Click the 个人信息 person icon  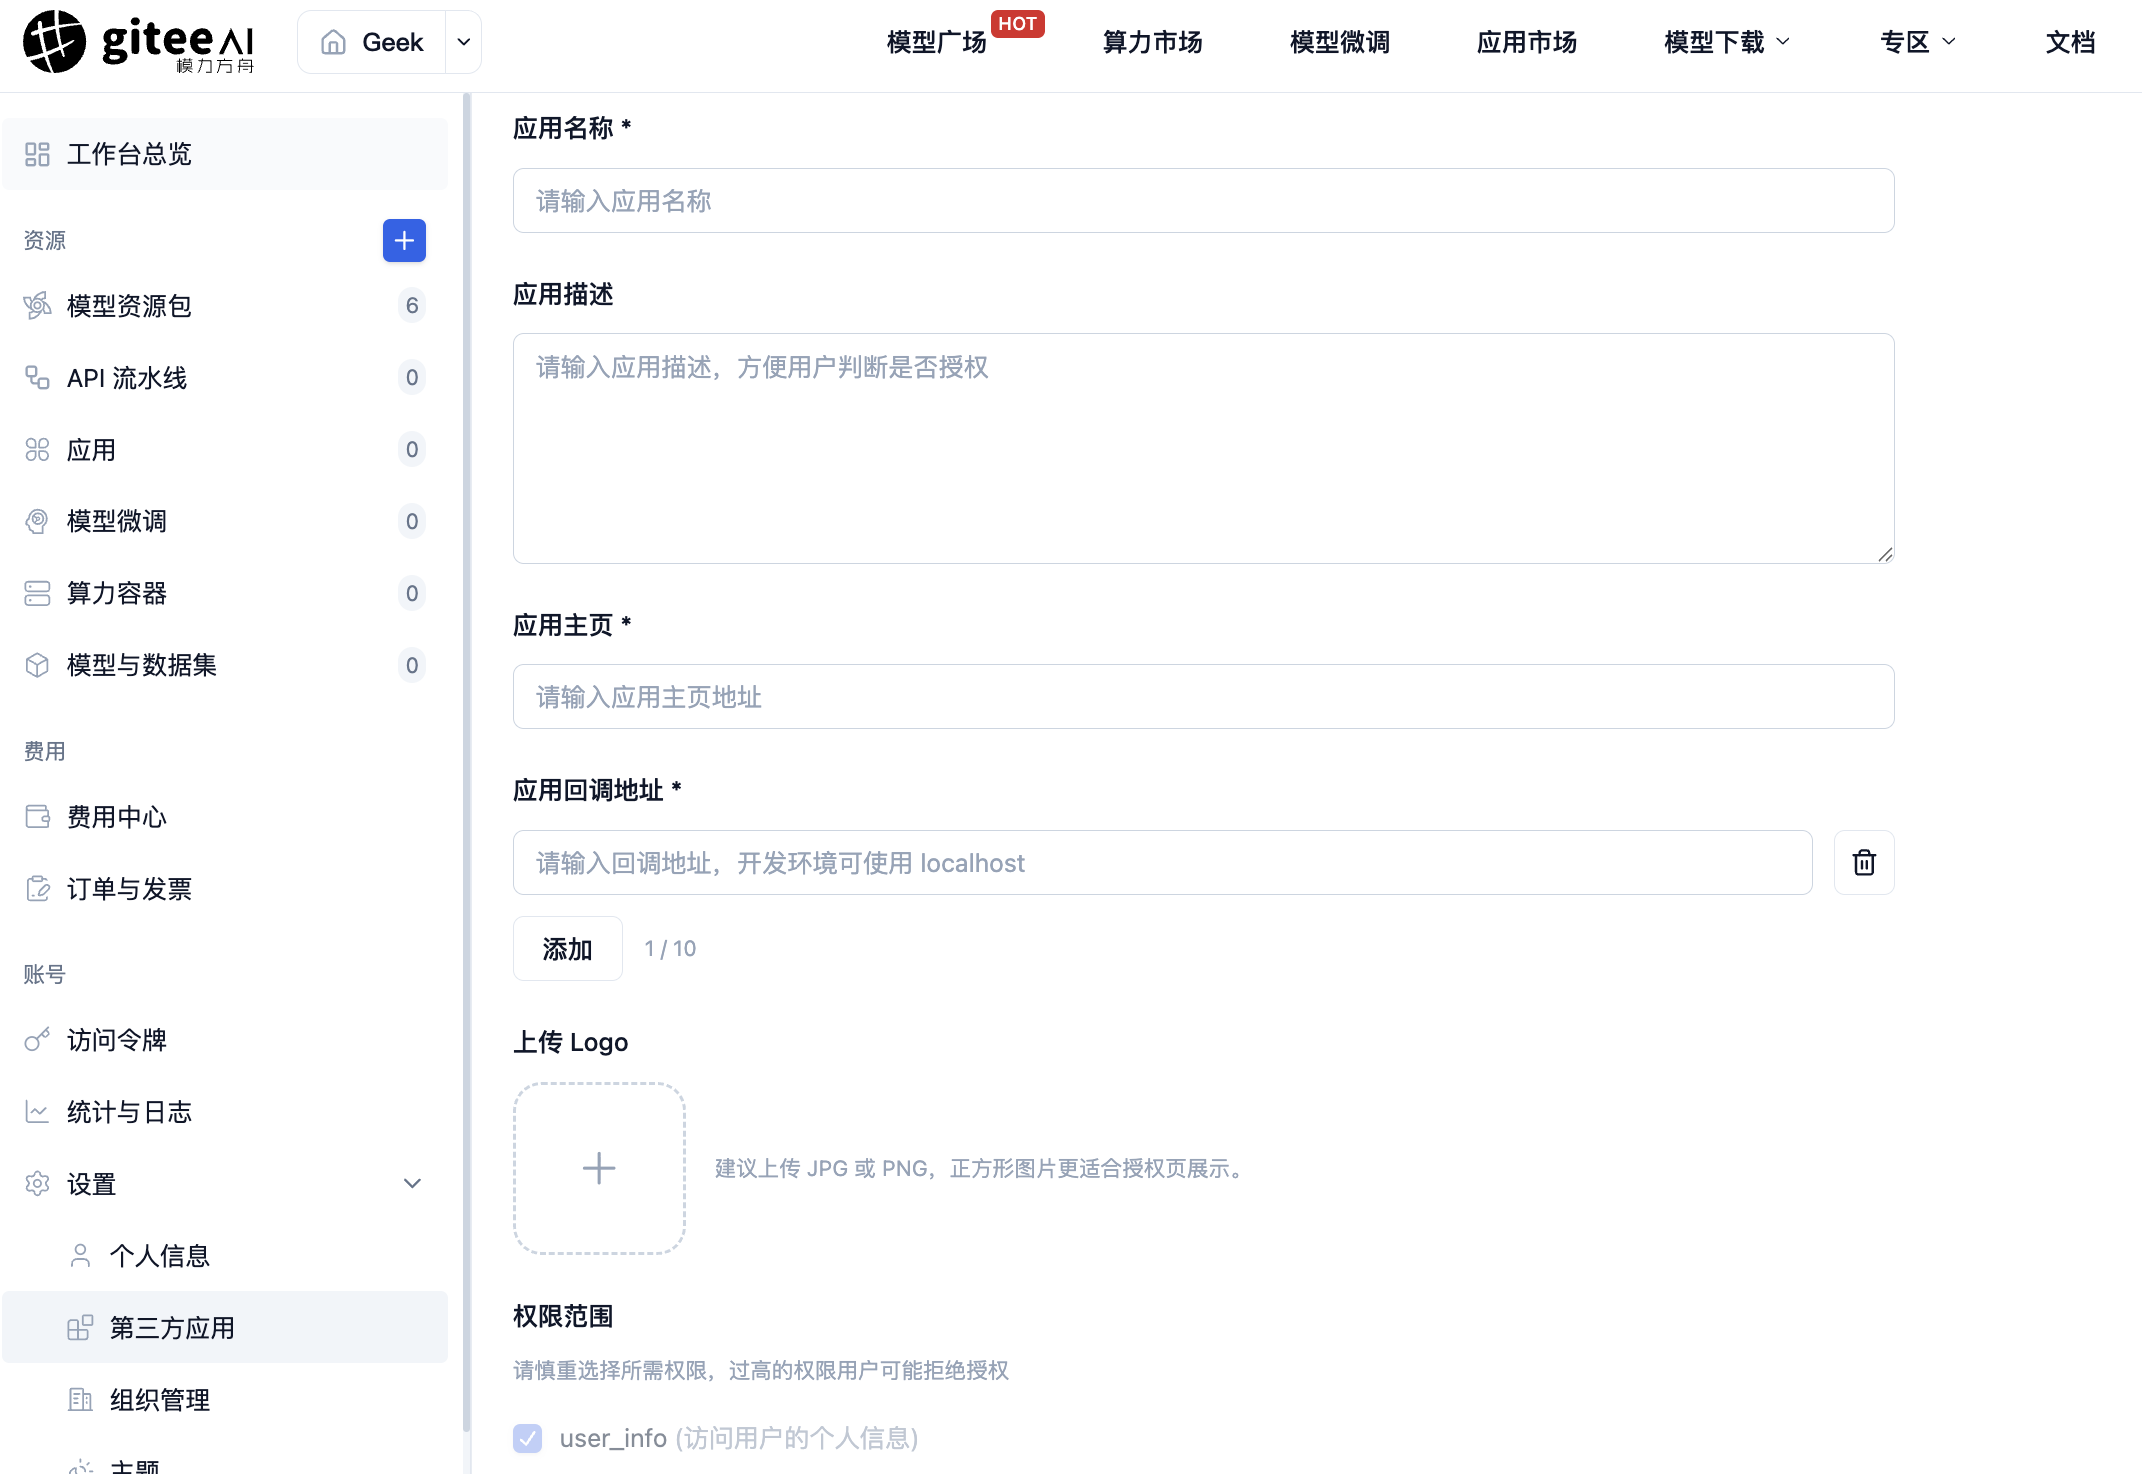(80, 1256)
